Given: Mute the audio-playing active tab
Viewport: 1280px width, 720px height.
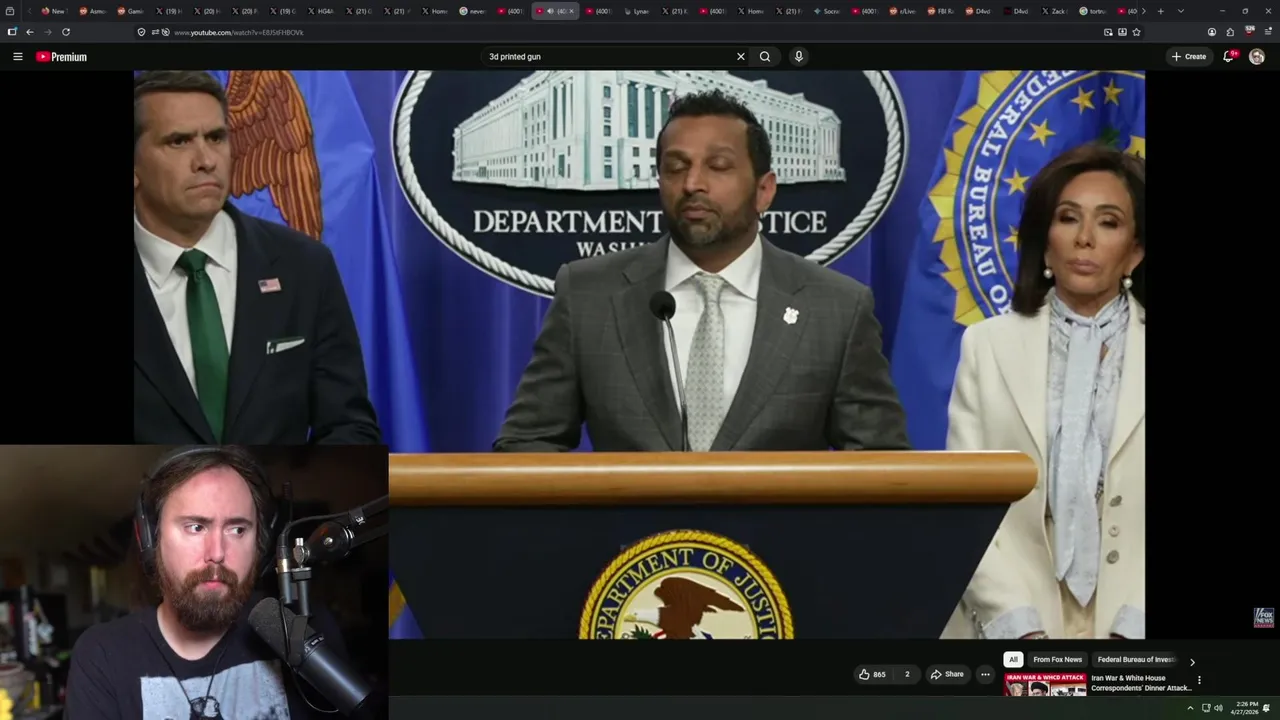Looking at the screenshot, I should point(550,11).
